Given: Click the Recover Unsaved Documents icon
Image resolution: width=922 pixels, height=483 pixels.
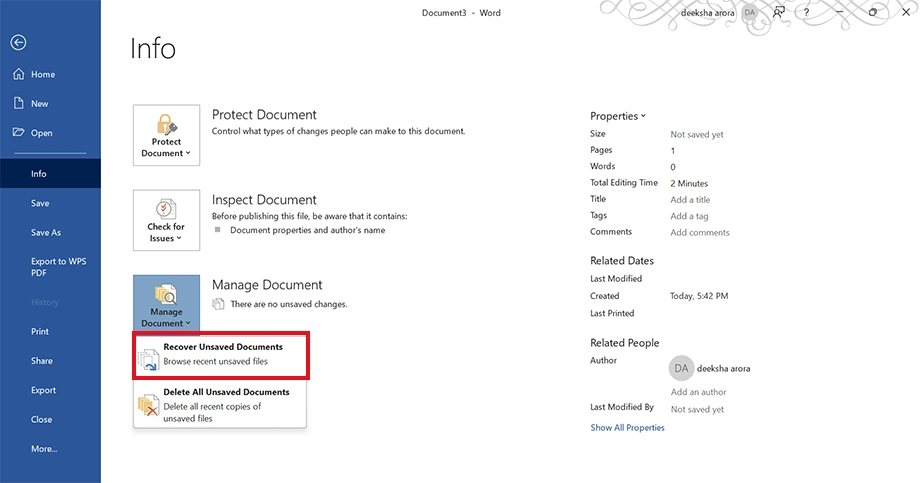Looking at the screenshot, I should [x=149, y=359].
